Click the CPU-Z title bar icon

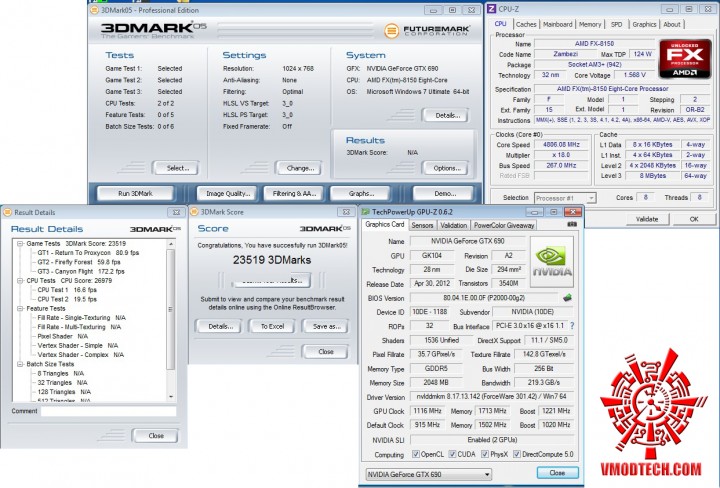(x=491, y=9)
